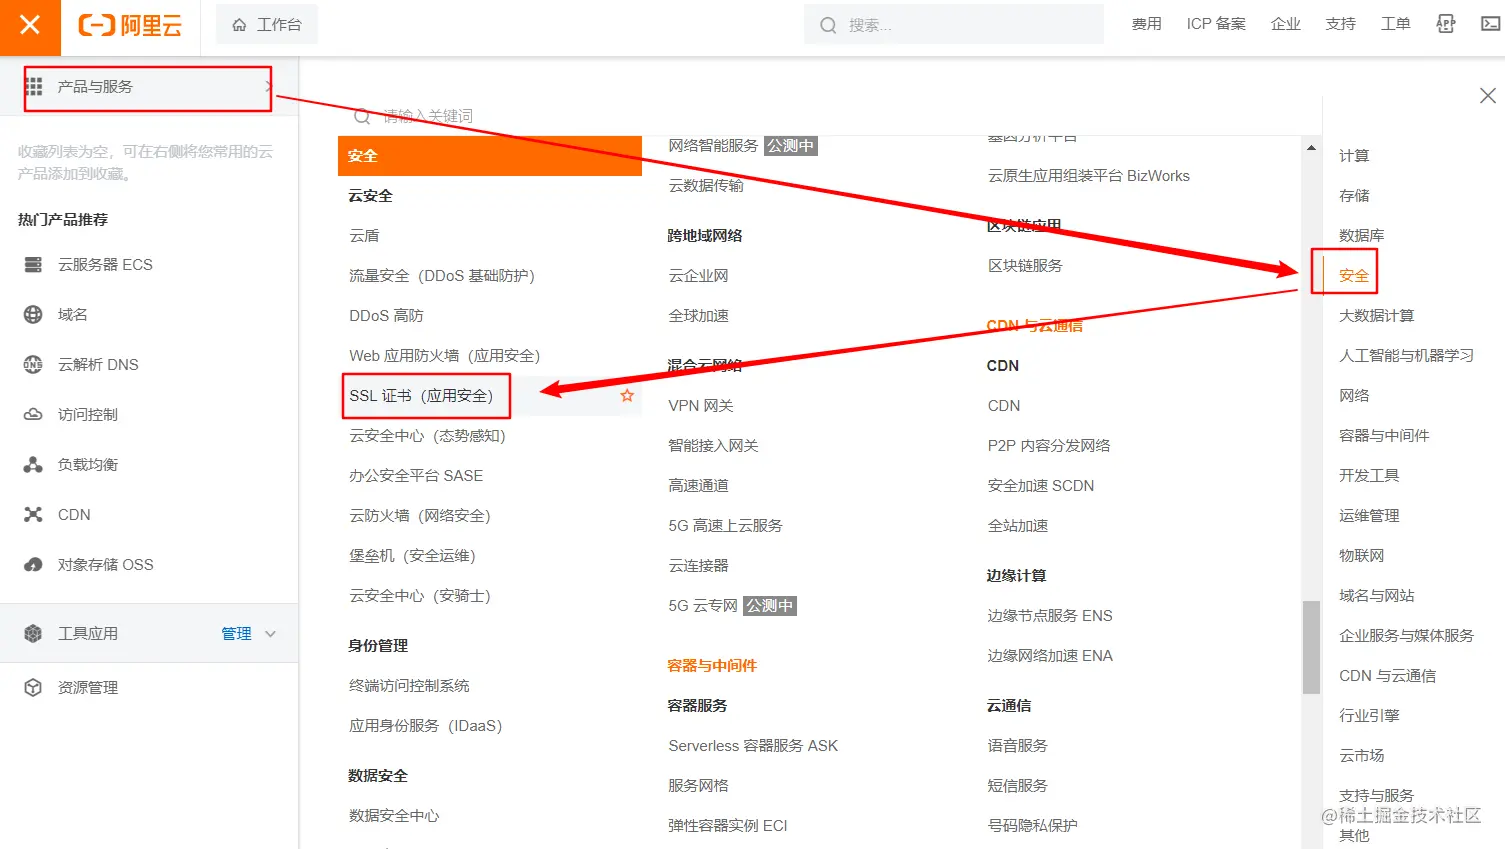
Task: Open the 工单 top bar item
Action: (x=1395, y=24)
